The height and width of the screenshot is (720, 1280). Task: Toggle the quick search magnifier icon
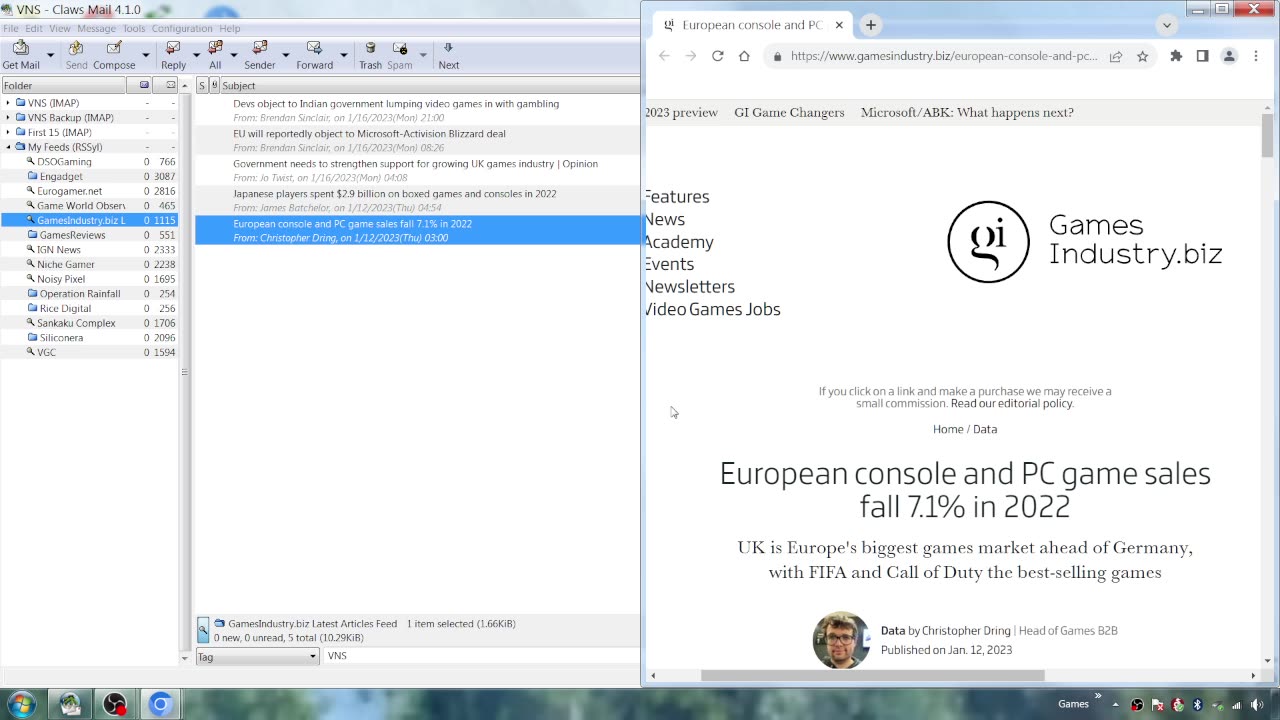pos(203,630)
